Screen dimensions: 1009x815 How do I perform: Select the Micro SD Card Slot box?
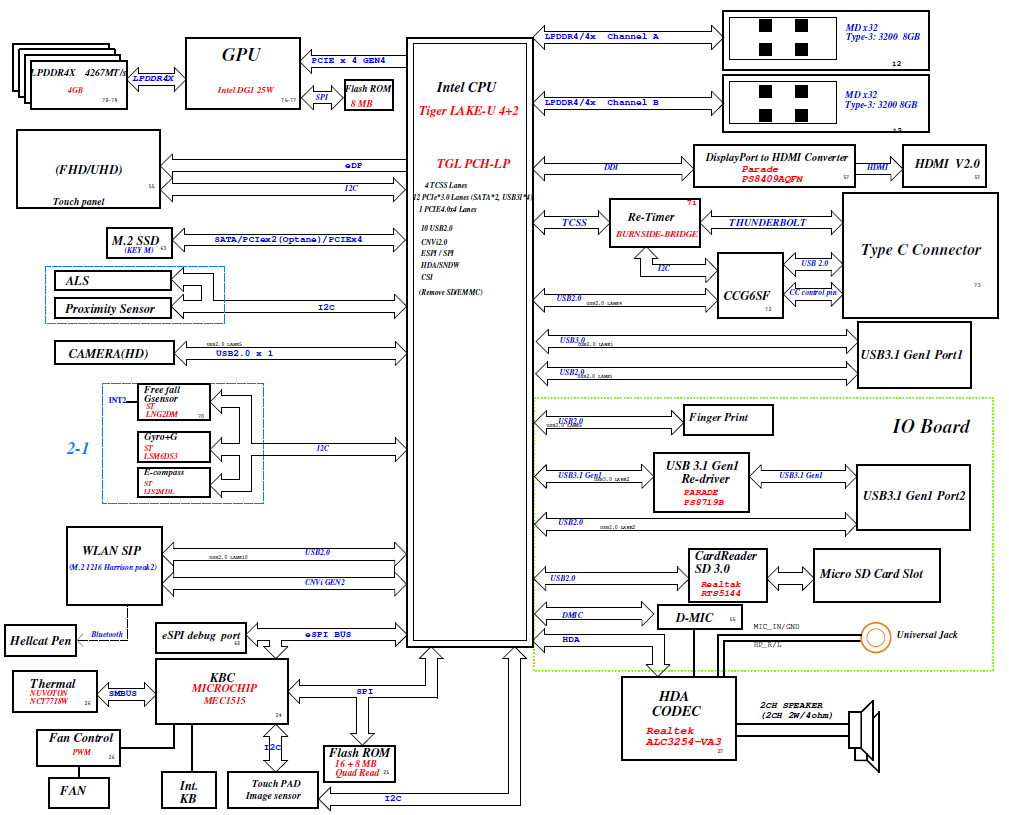(x=871, y=574)
